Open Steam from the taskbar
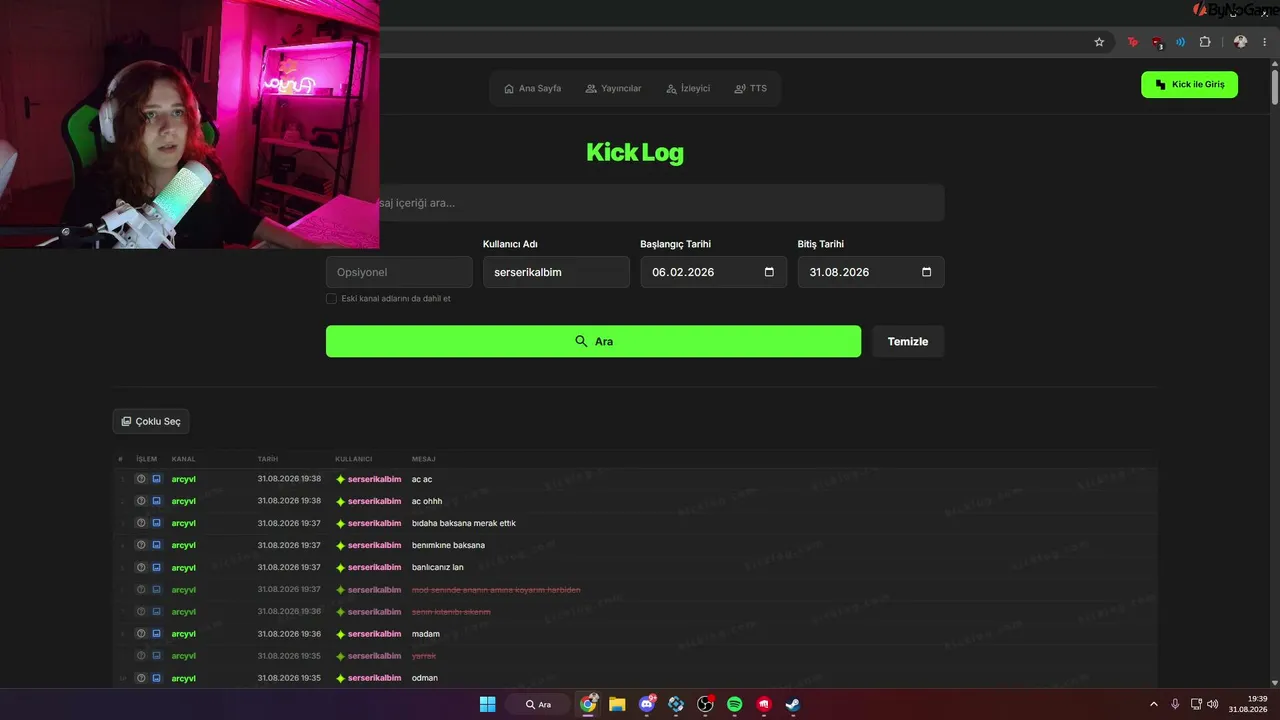The image size is (1280, 720). (793, 704)
